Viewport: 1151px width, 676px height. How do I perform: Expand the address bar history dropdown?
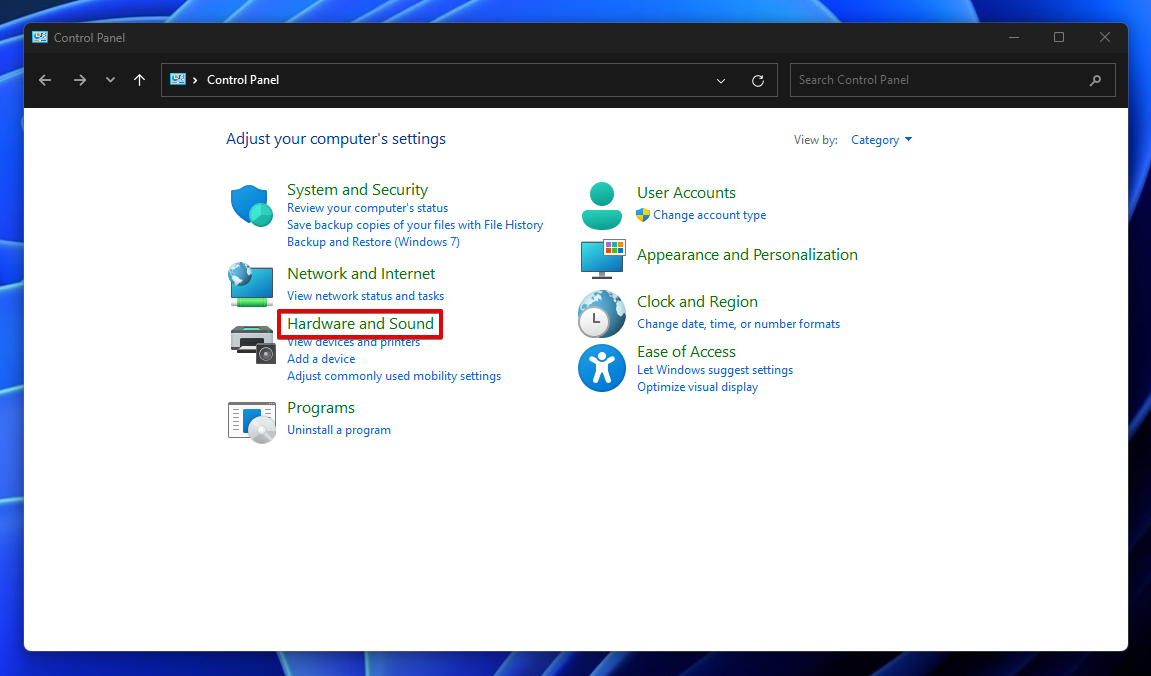[x=721, y=81]
